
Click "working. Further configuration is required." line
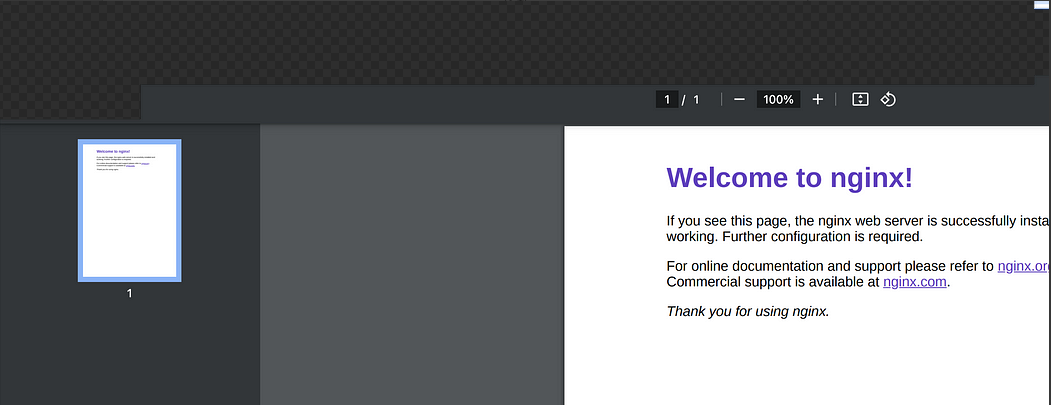click(x=795, y=236)
